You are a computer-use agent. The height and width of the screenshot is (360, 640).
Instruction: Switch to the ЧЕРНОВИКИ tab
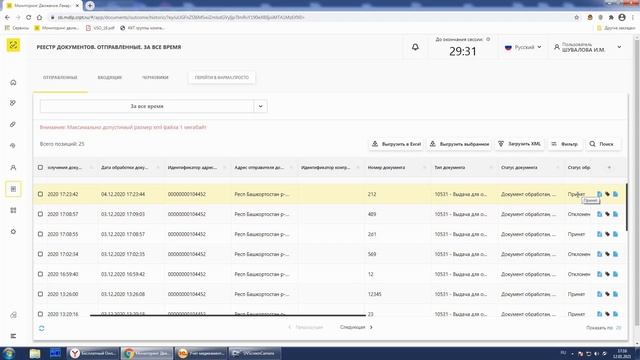click(155, 78)
